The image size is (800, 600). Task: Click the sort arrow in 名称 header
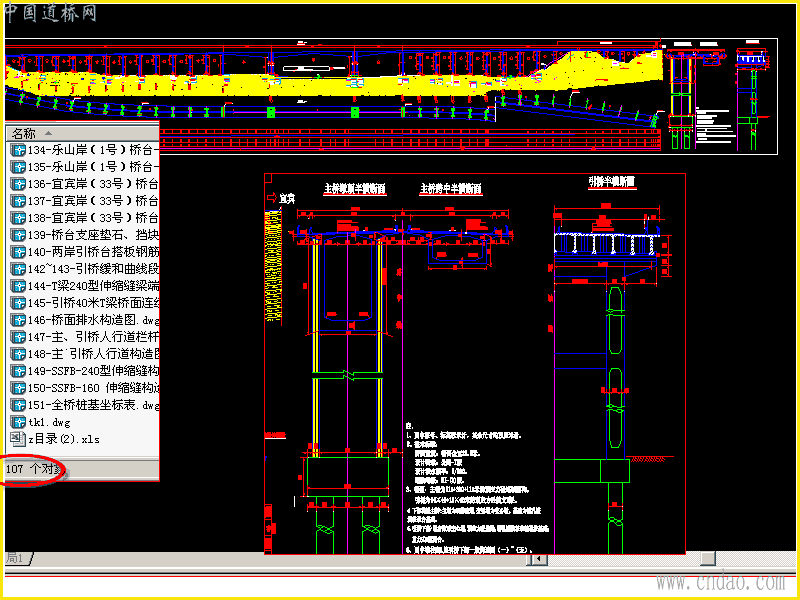[x=48, y=134]
